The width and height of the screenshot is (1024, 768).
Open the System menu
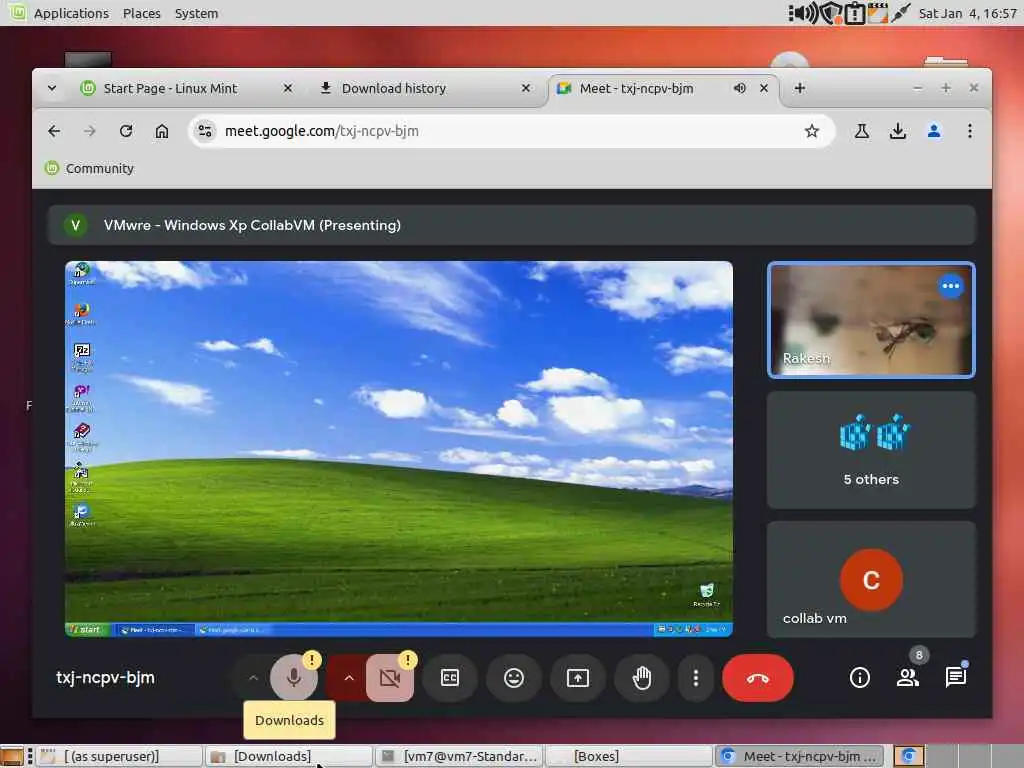click(x=197, y=13)
